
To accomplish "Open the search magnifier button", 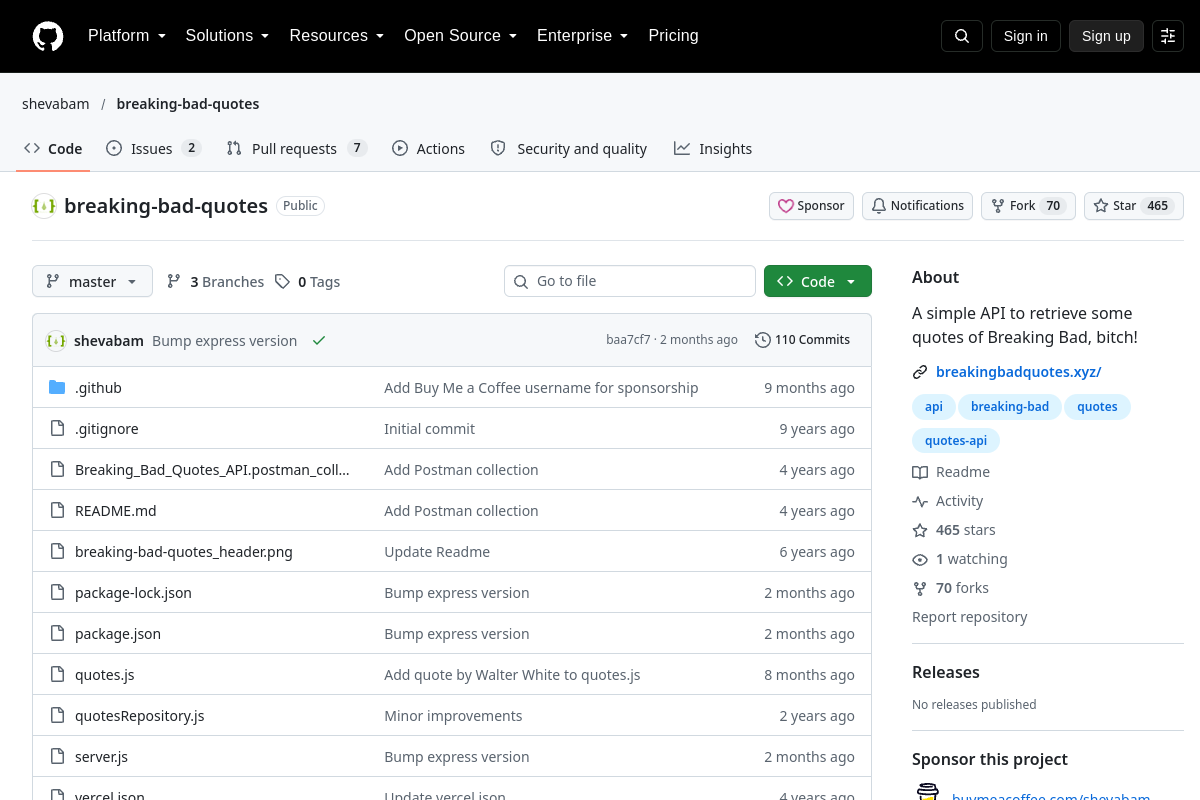I will pos(962,36).
